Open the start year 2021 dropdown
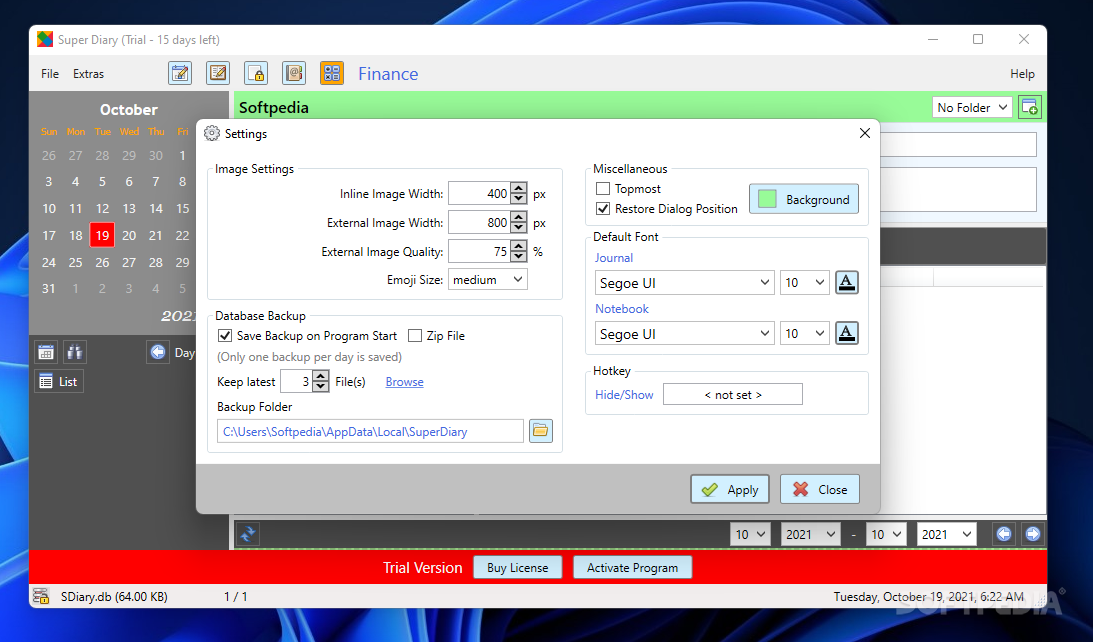The image size is (1093, 642). [x=811, y=534]
